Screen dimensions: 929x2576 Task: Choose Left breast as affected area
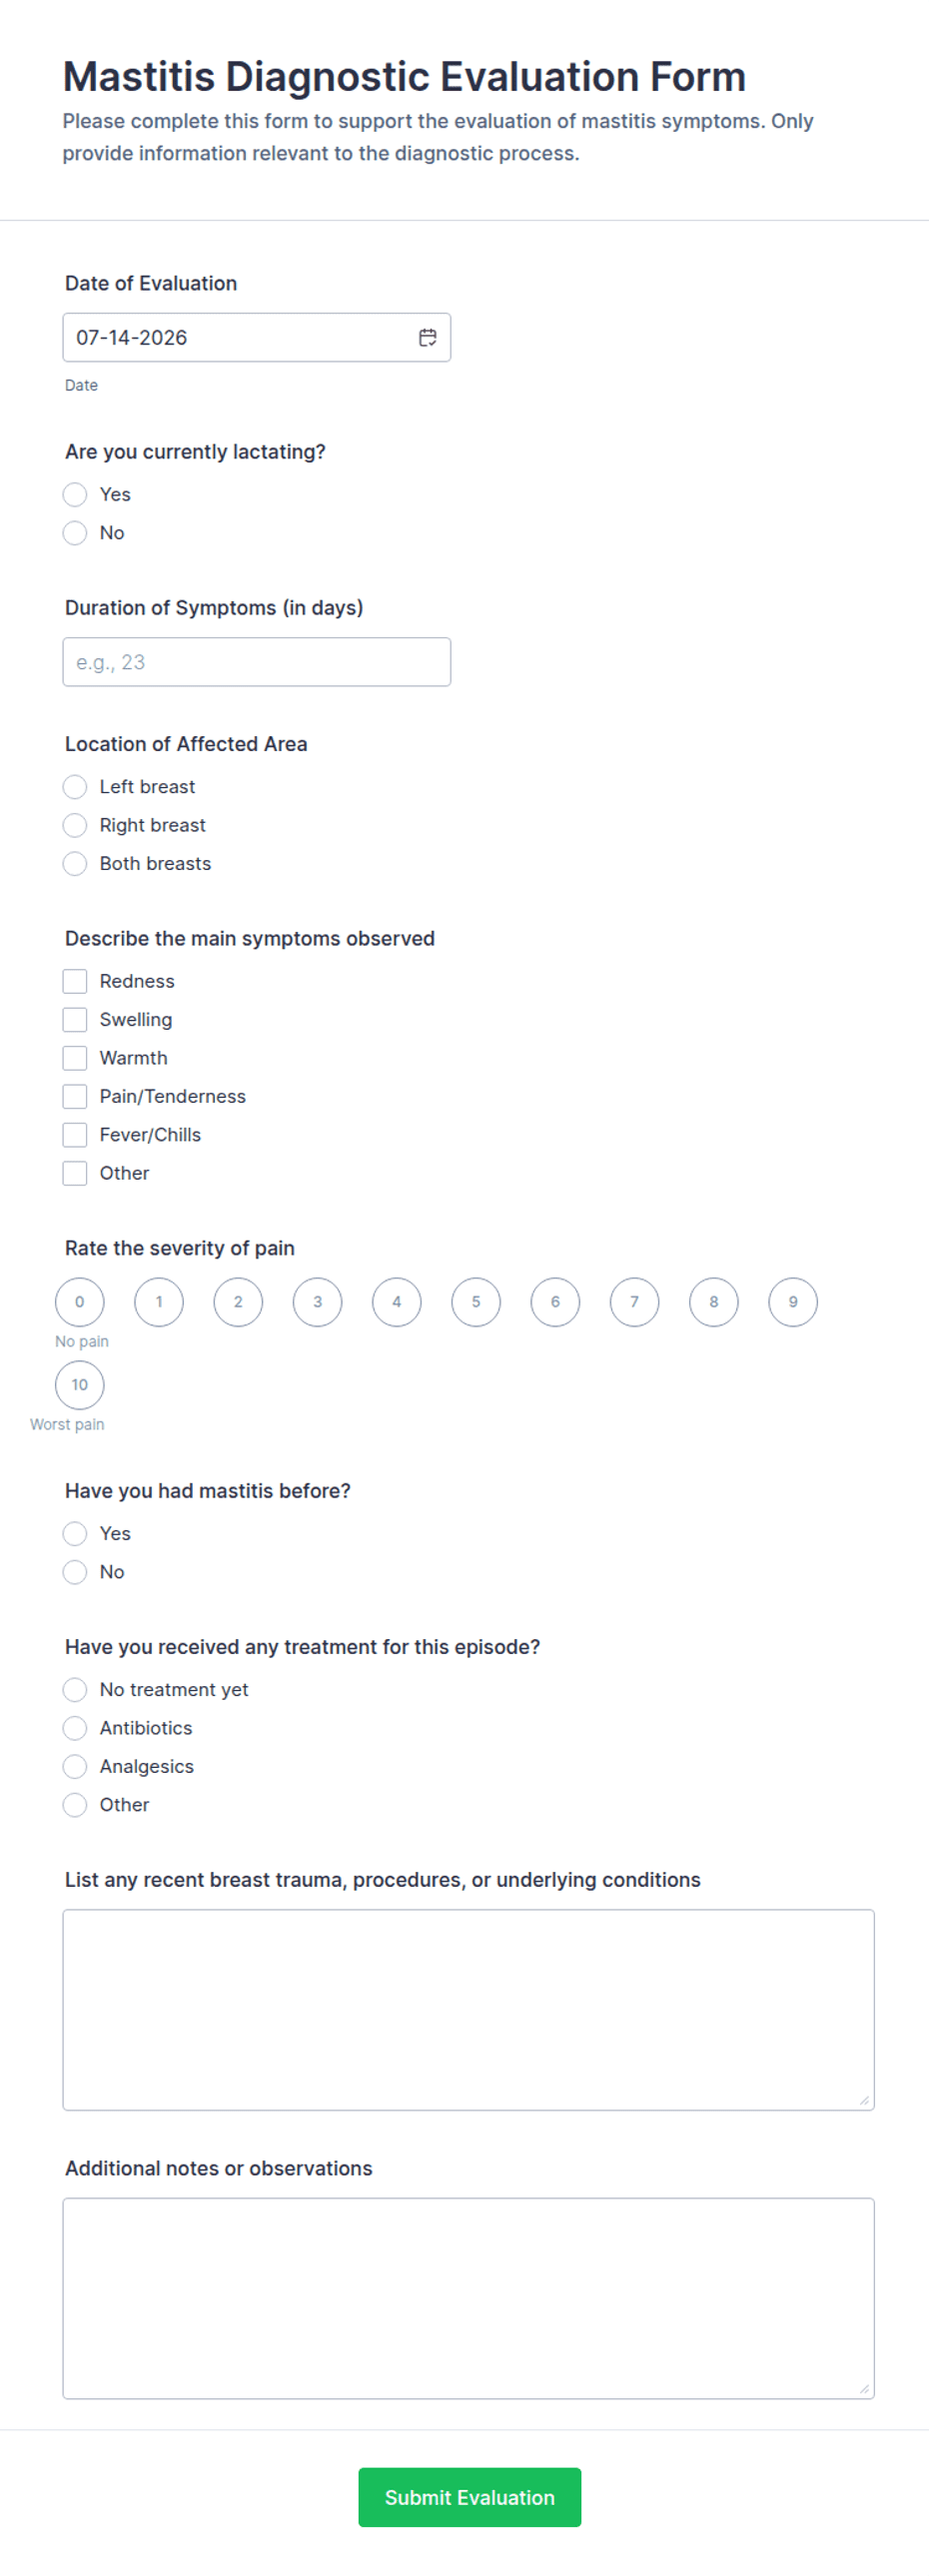(75, 787)
